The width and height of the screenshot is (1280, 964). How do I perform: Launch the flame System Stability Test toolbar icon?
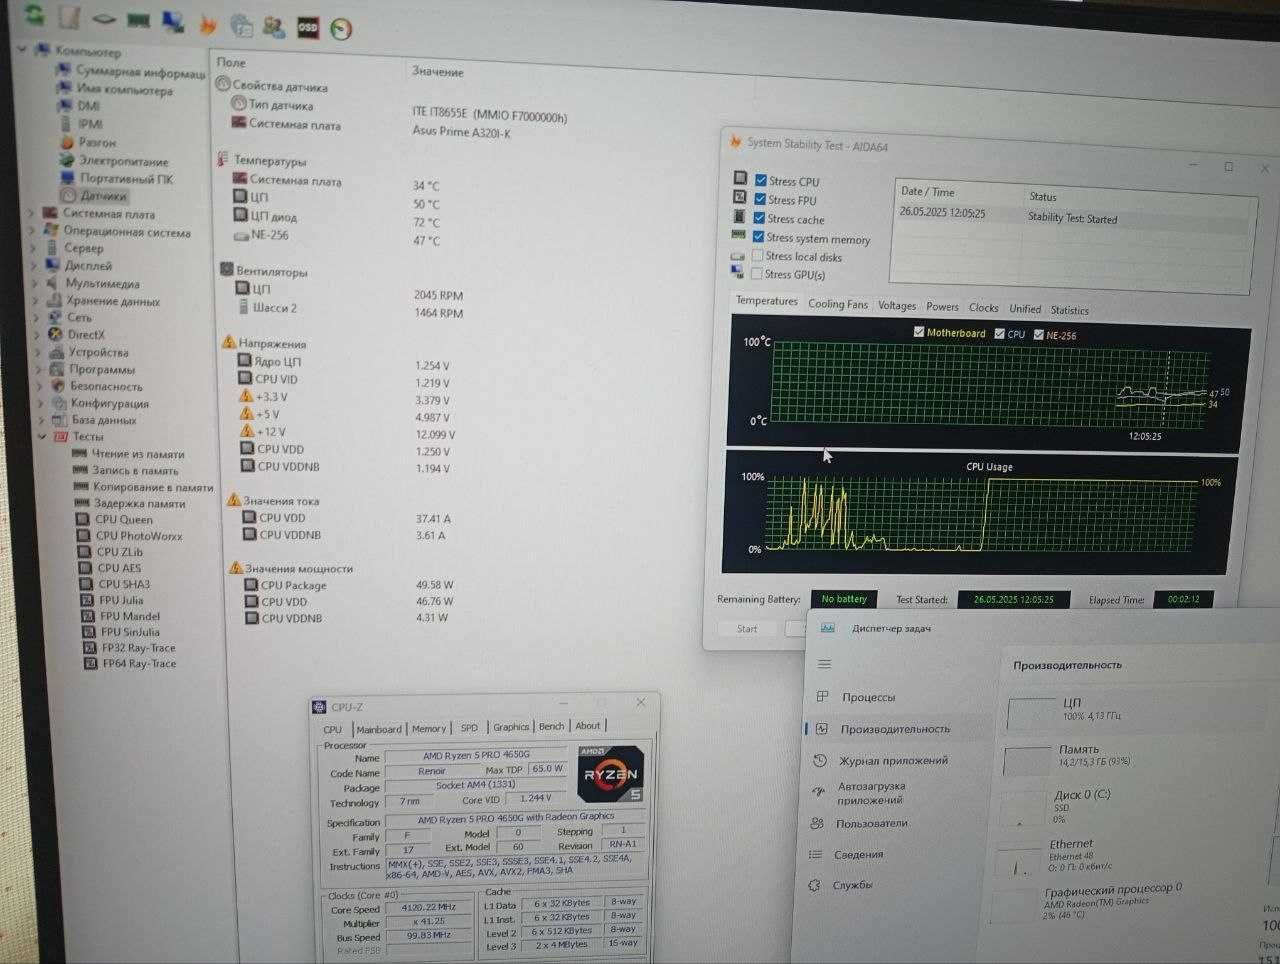[207, 23]
